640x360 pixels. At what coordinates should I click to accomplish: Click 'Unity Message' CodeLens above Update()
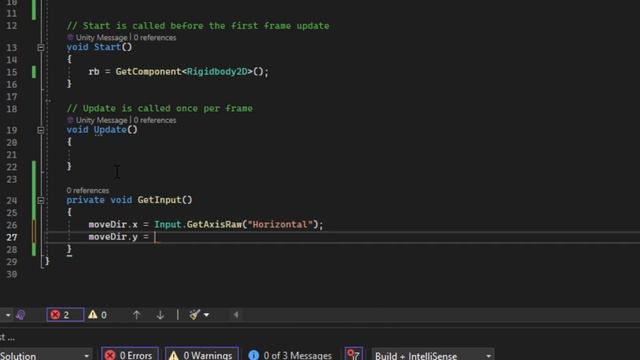[101, 120]
